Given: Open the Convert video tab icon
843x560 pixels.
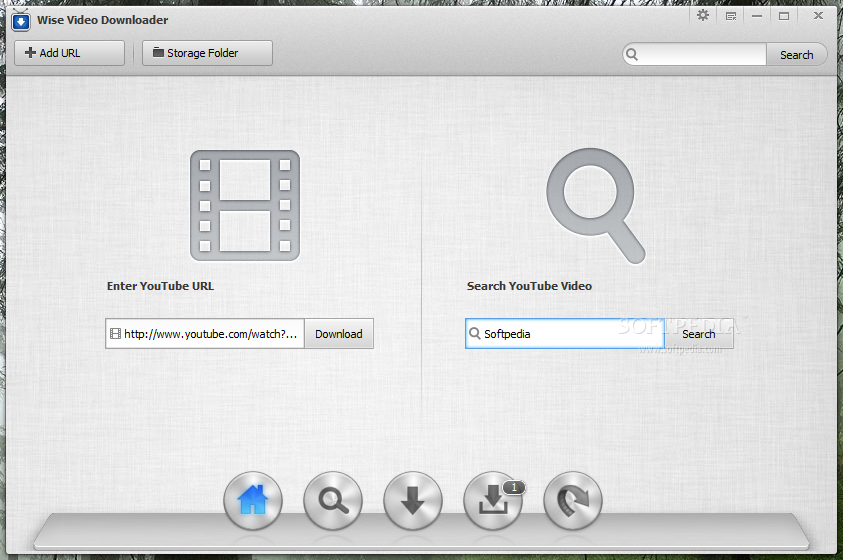Looking at the screenshot, I should (x=573, y=500).
